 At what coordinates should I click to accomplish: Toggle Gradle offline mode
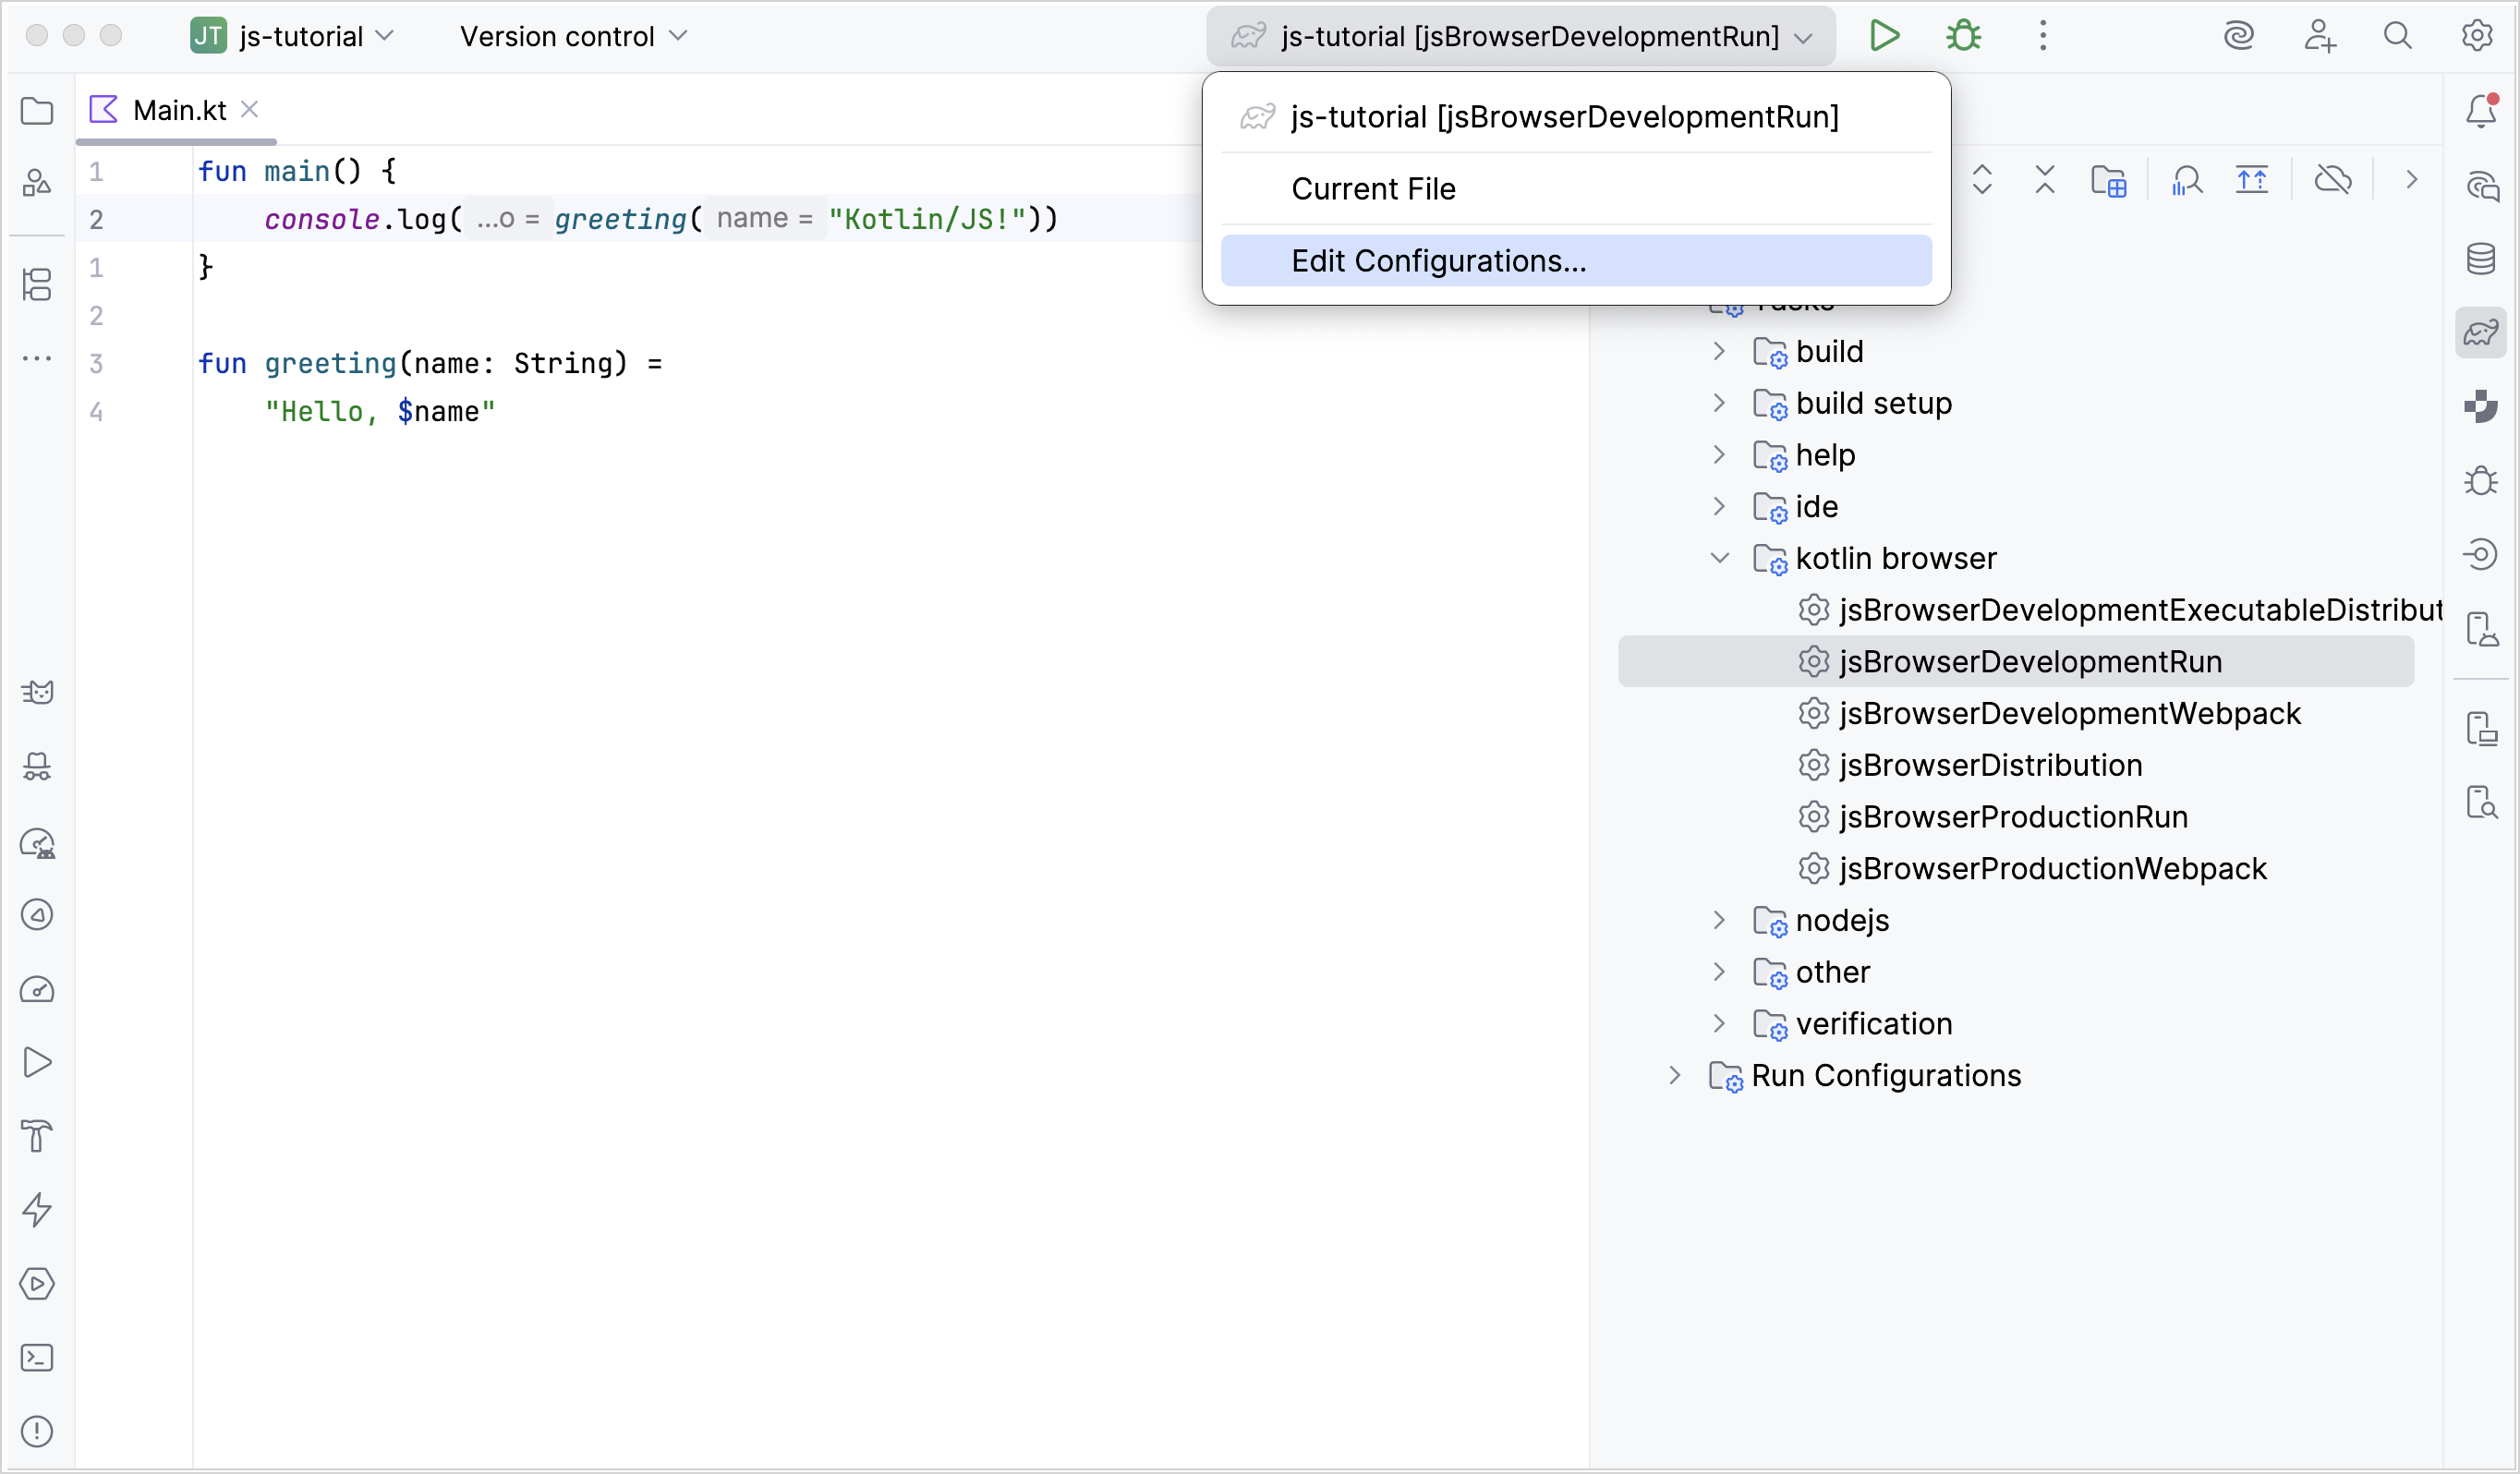[2334, 180]
